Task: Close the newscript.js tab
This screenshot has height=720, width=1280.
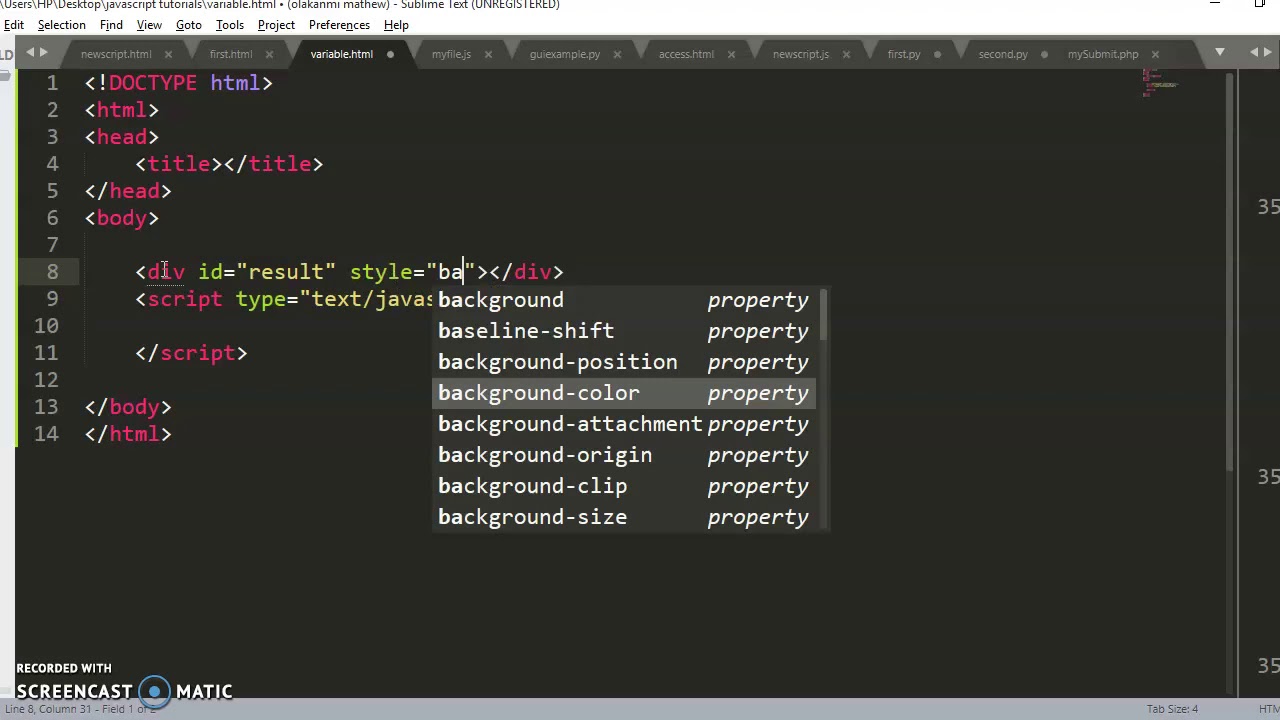Action: pos(846,54)
